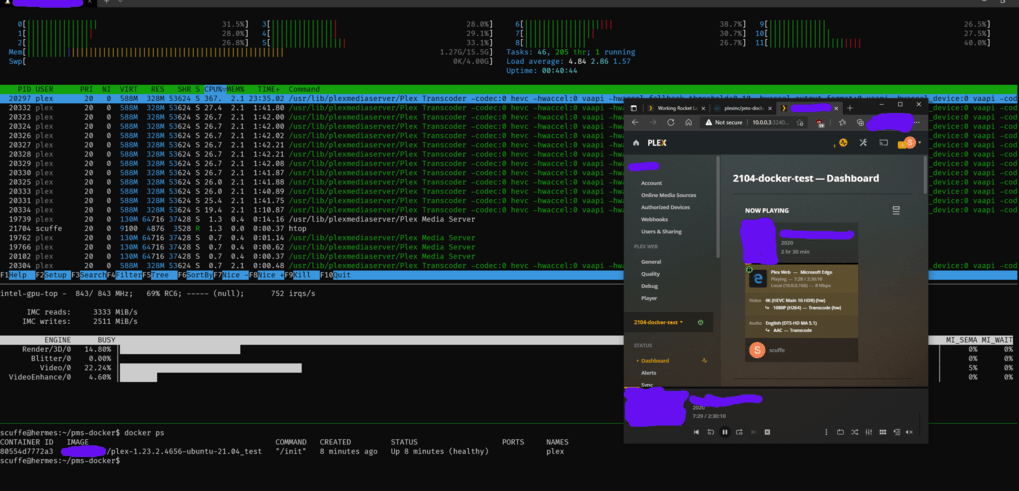1019x491 pixels.
Task: Refresh the Edge browser page
Action: [x=669, y=122]
